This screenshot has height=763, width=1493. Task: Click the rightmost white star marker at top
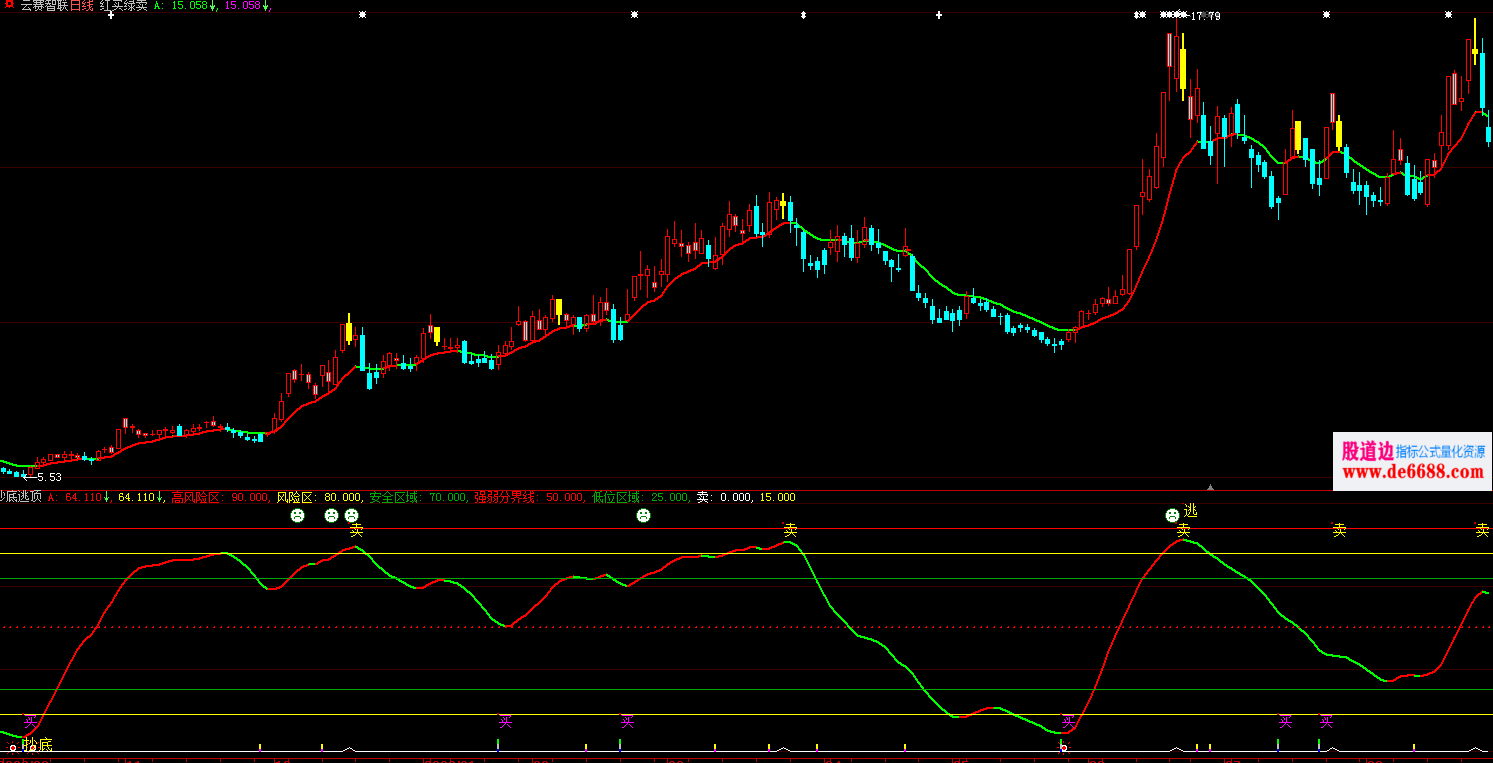(1448, 15)
